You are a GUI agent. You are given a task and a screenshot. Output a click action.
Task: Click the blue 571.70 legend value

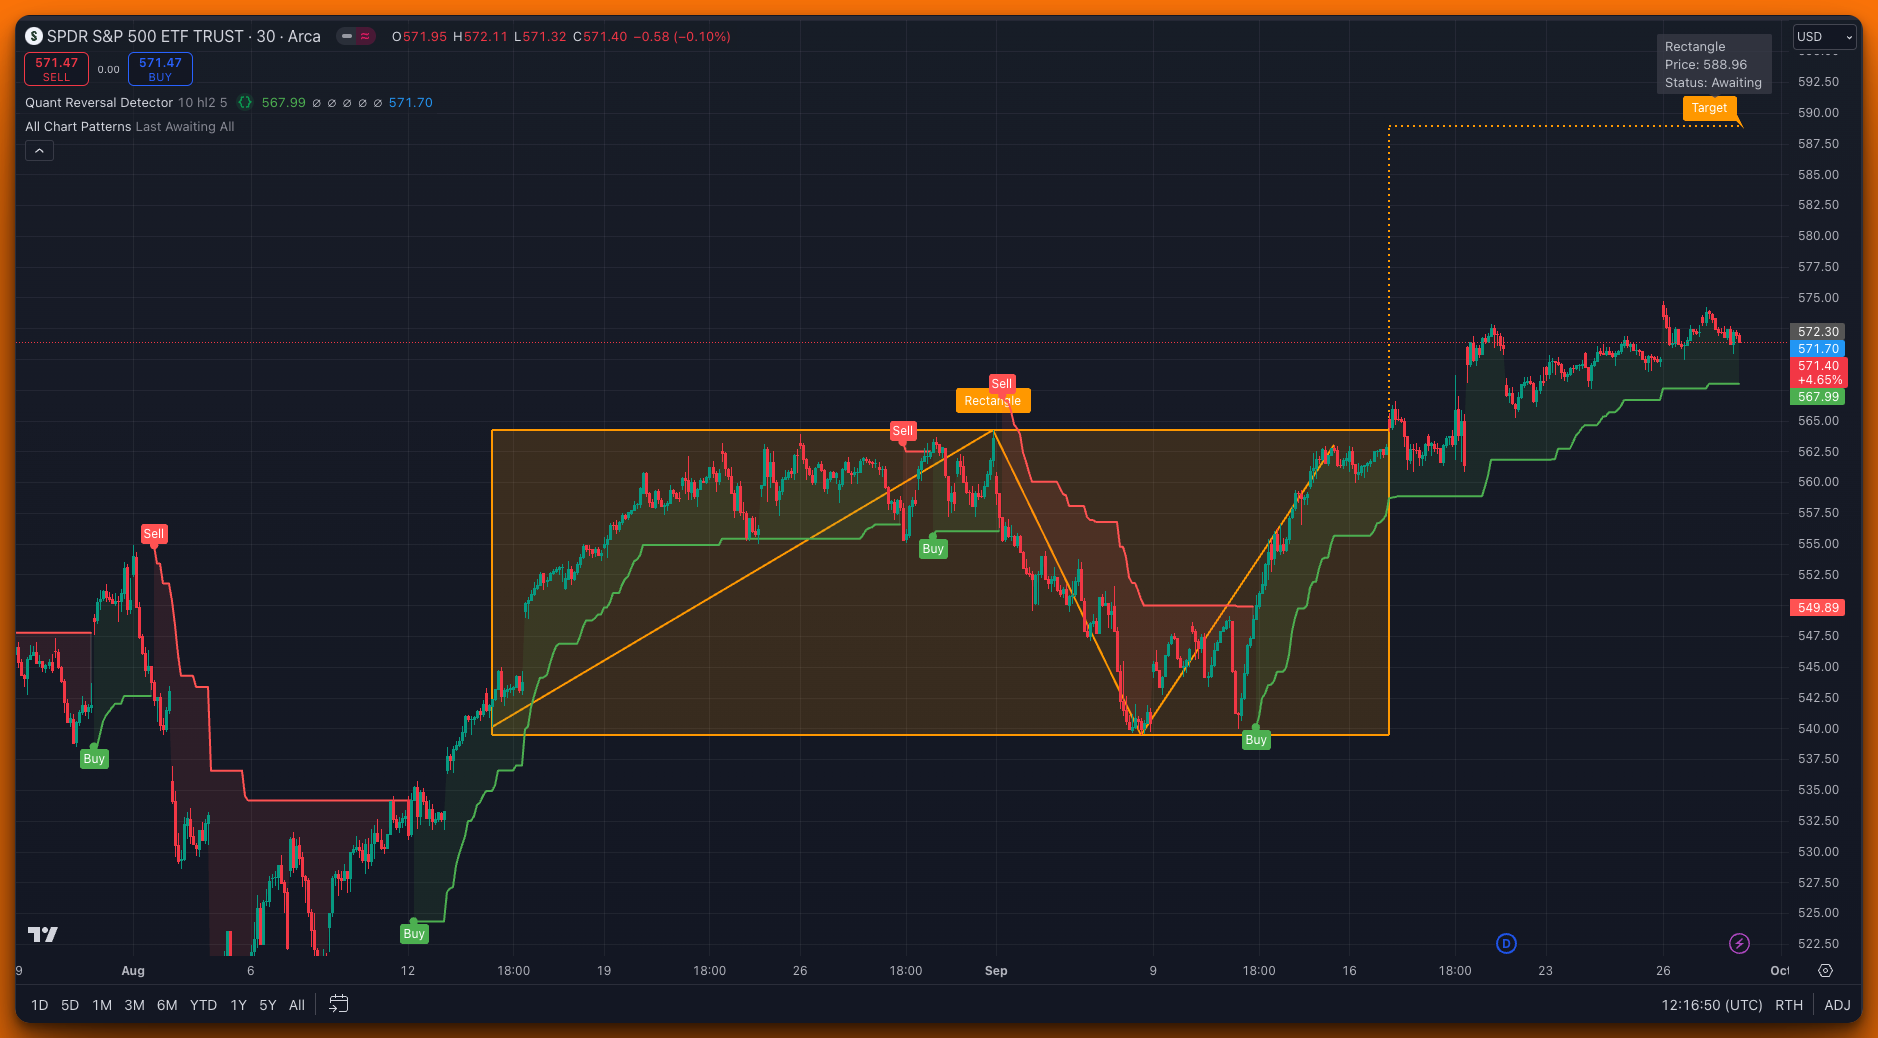pyautogui.click(x=411, y=102)
